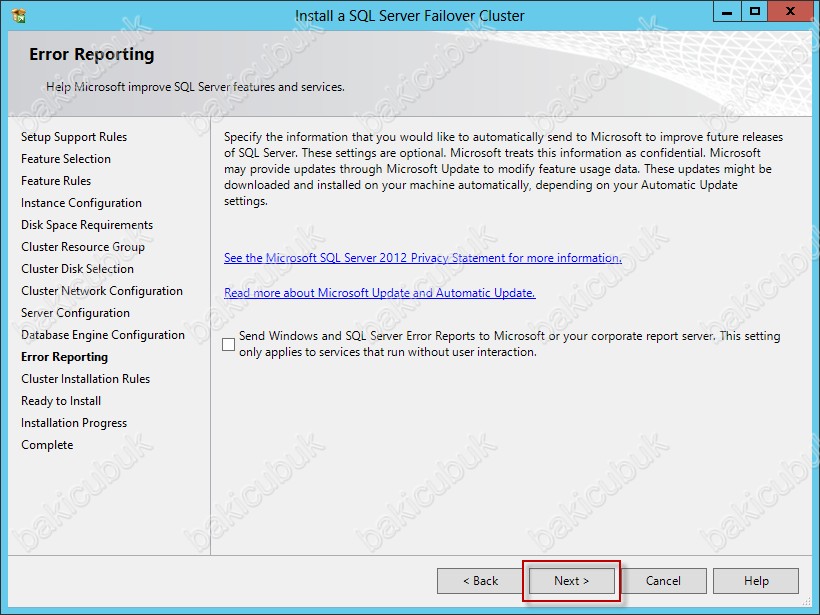The height and width of the screenshot is (615, 820).
Task: Click Database Engine Configuration in step list
Action: click(103, 335)
